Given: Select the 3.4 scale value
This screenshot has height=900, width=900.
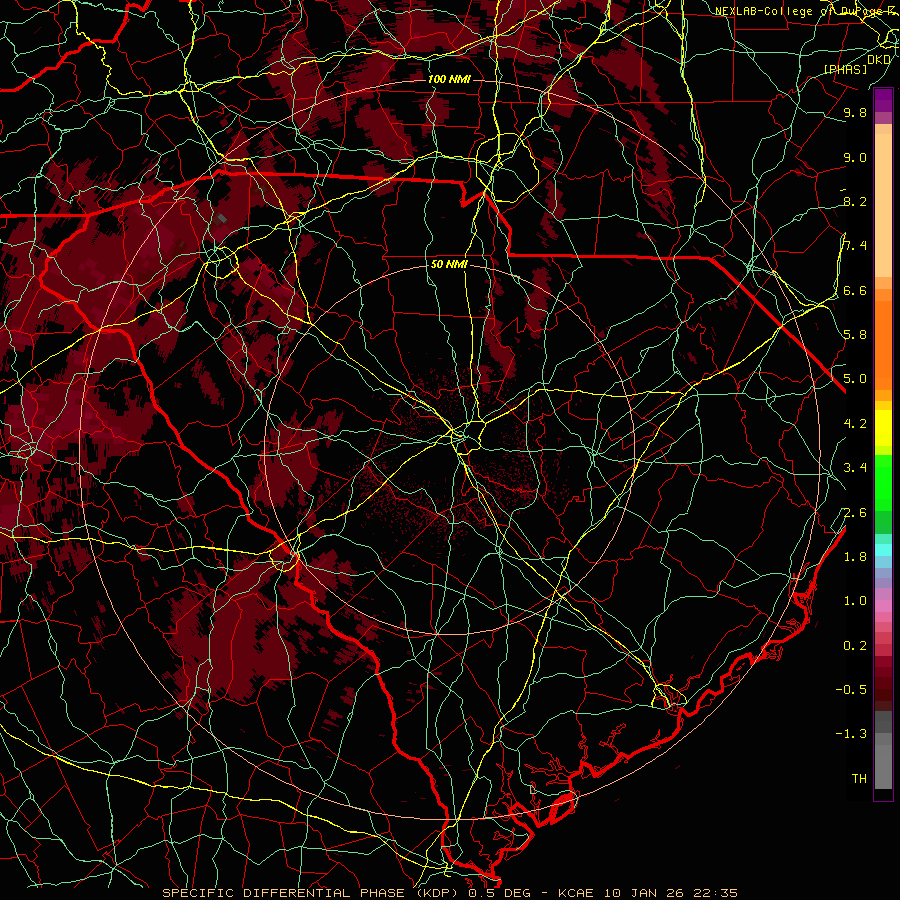Looking at the screenshot, I should (855, 468).
